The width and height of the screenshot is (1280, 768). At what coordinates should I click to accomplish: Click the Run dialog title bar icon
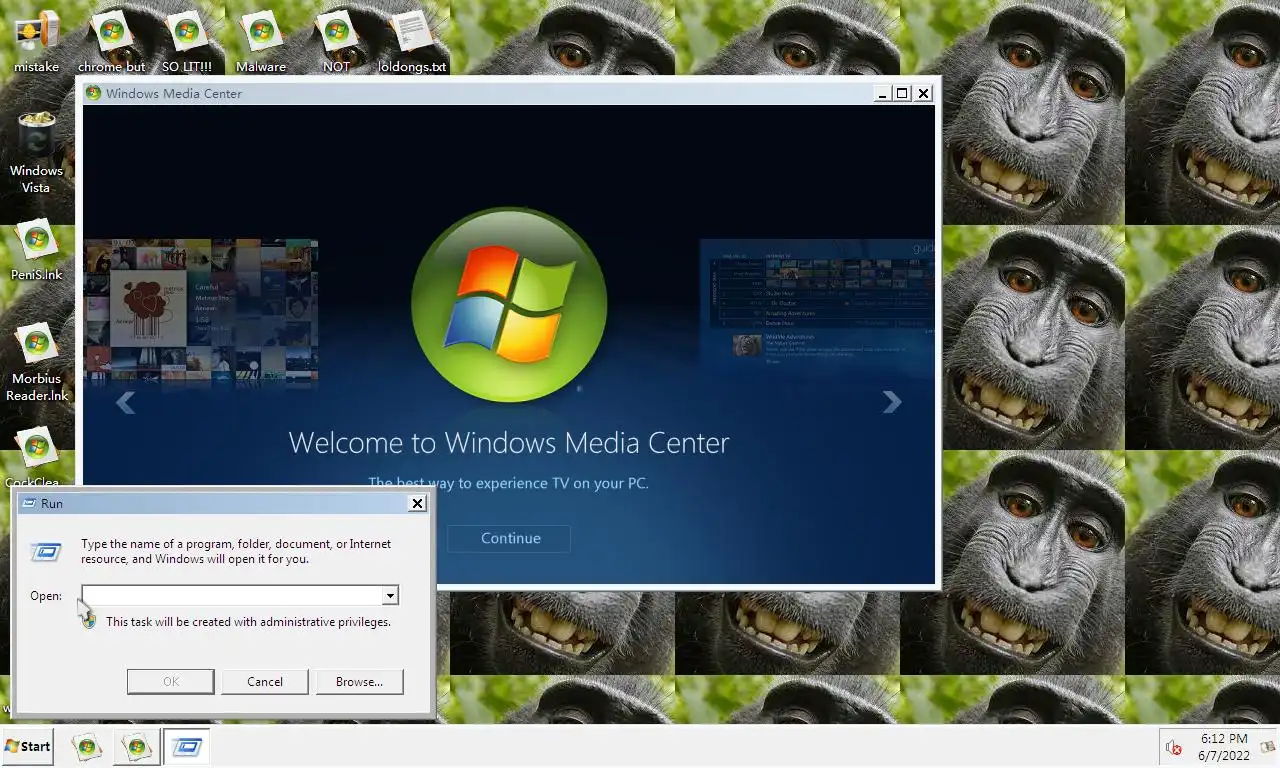click(x=29, y=503)
